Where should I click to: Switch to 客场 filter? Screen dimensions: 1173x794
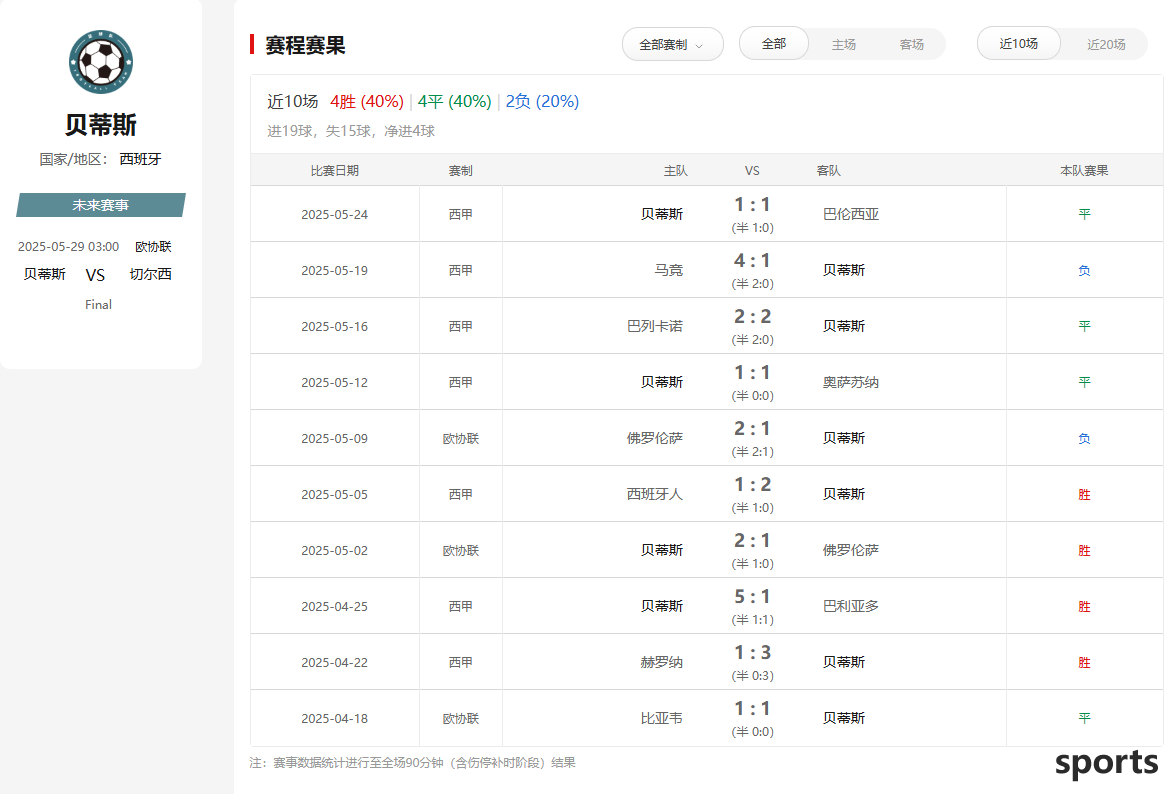tap(911, 44)
